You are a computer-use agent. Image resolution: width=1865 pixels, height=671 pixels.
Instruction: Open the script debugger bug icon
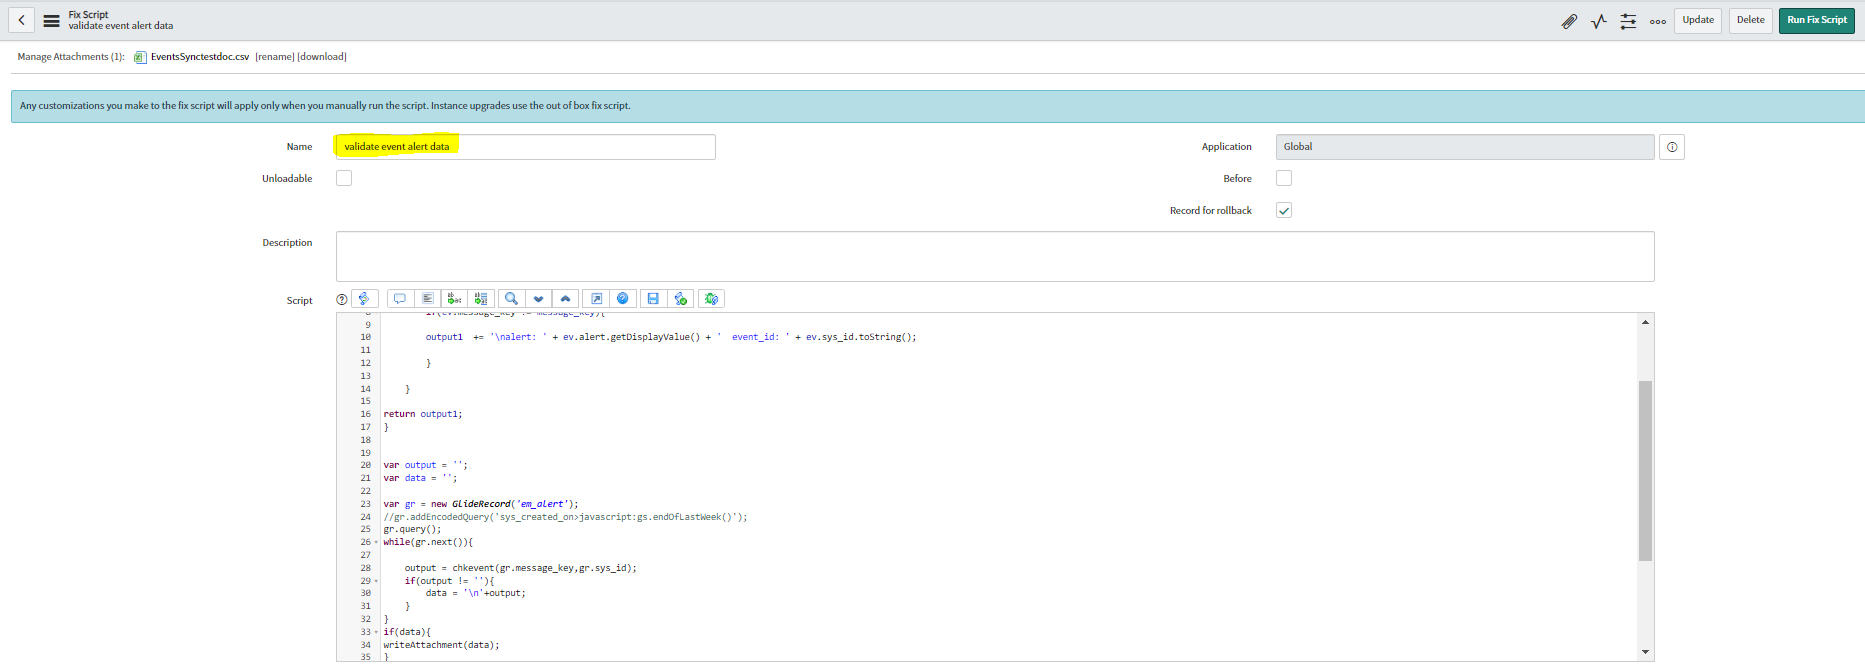pos(711,299)
